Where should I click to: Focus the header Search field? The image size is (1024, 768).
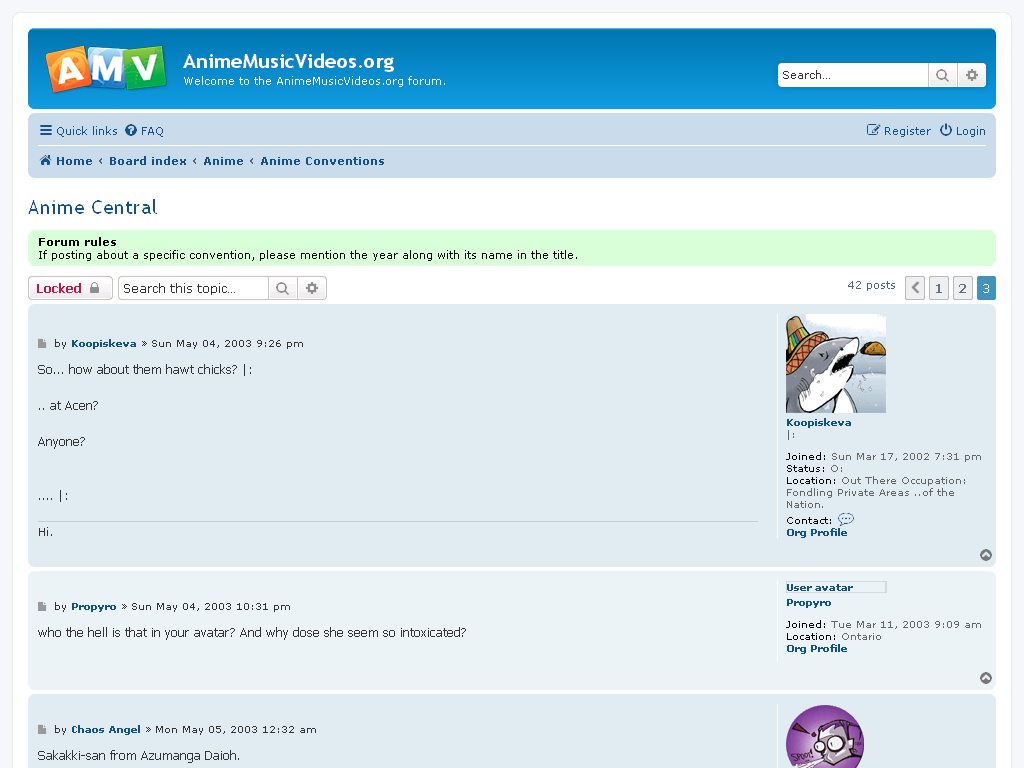pyautogui.click(x=853, y=75)
